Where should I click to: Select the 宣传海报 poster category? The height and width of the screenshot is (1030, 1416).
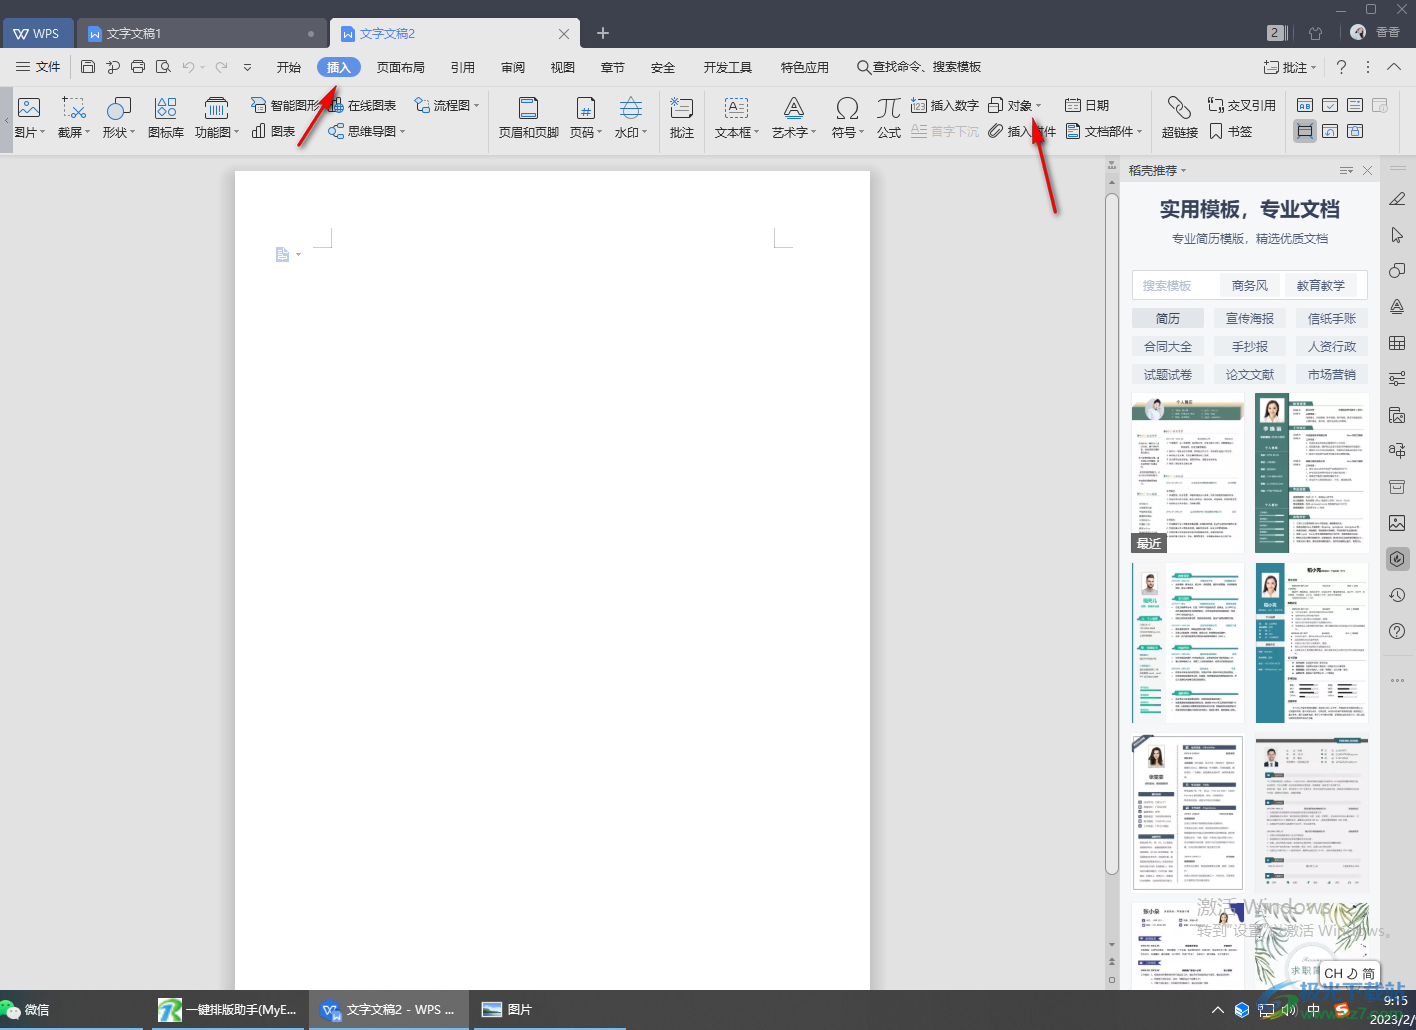click(x=1250, y=318)
